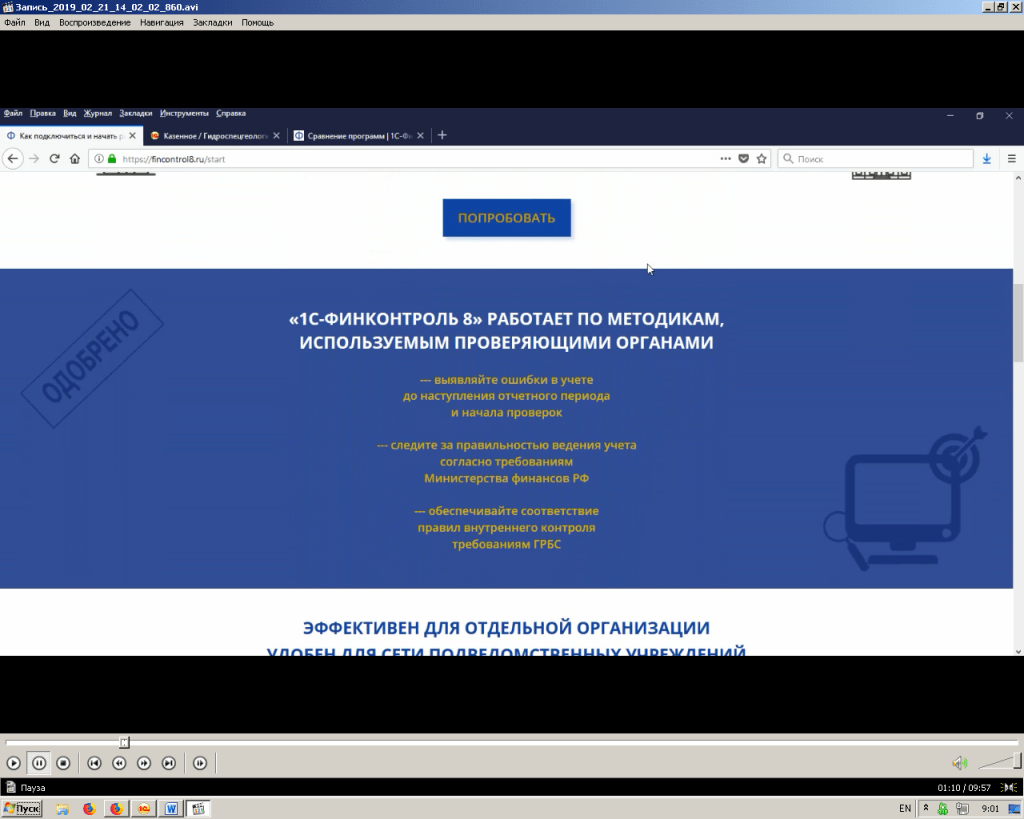Screen dimensions: 1024x819
Task: Open the Файл menu of the player
Action: point(15,22)
